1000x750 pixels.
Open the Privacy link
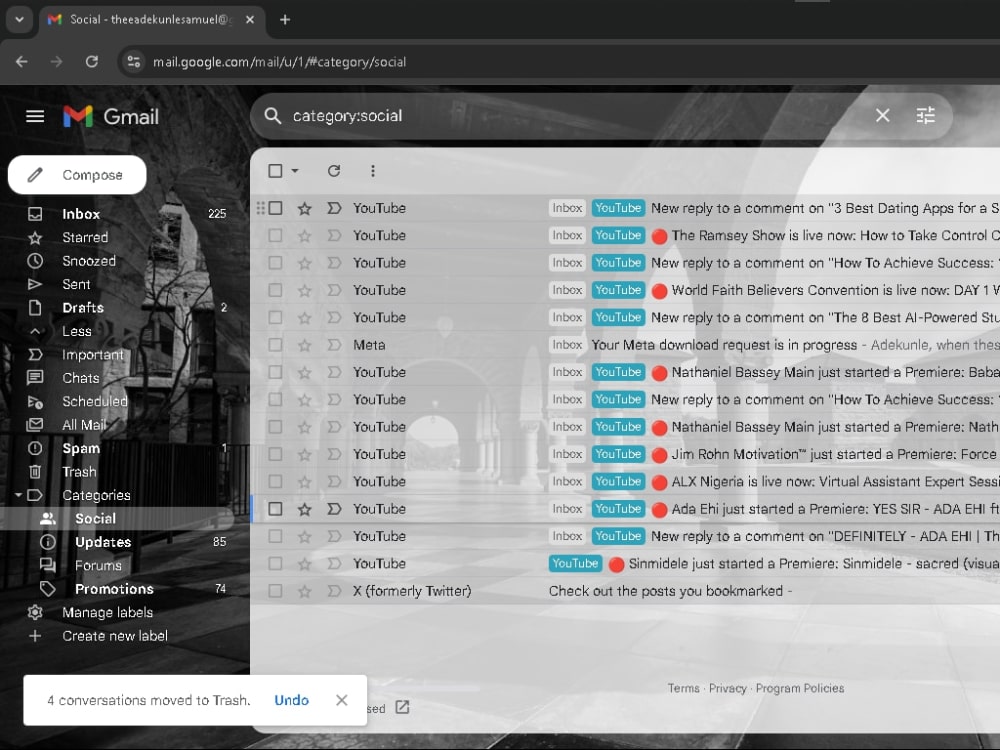click(728, 688)
